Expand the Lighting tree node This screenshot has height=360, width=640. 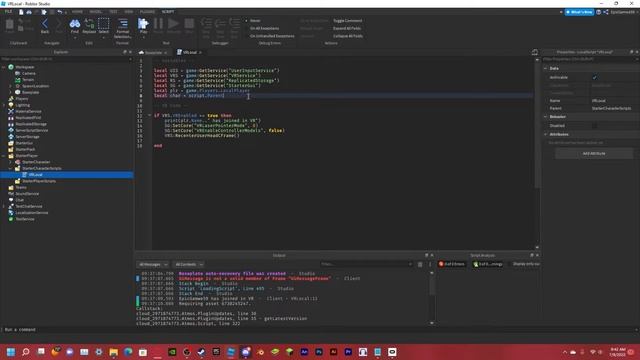click(4, 105)
